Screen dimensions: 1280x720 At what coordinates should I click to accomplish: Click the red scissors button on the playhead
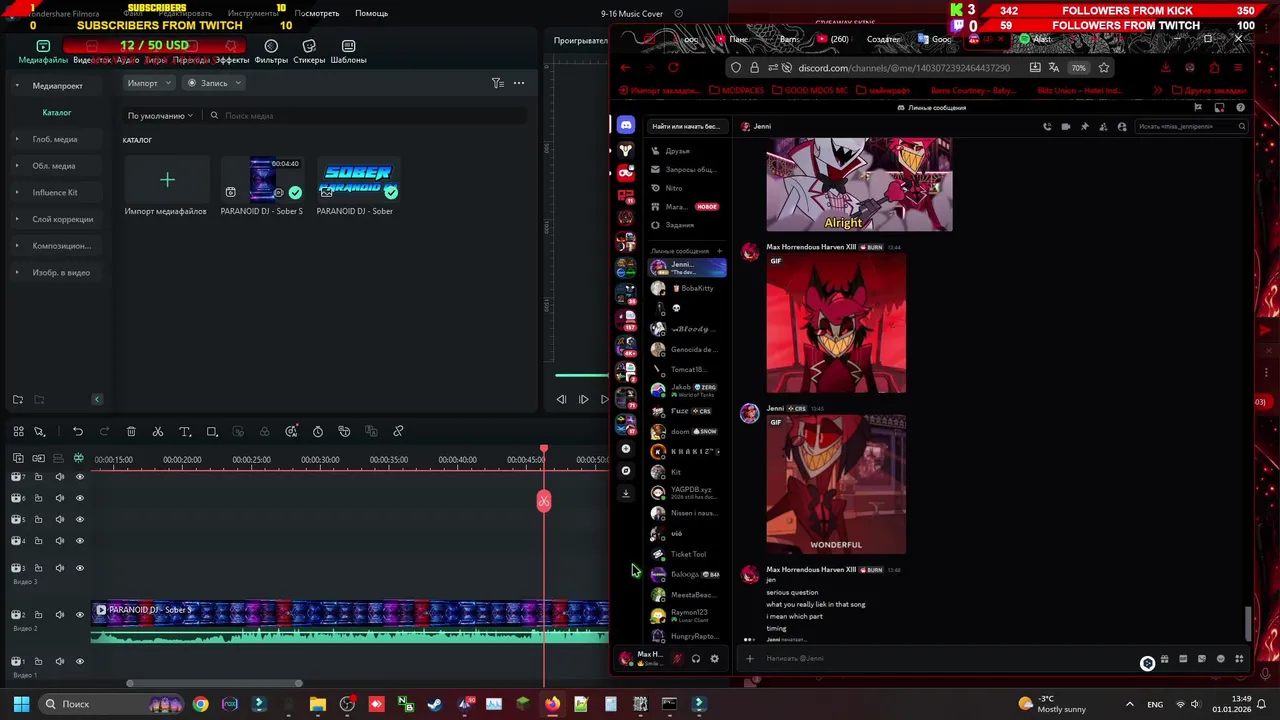544,501
